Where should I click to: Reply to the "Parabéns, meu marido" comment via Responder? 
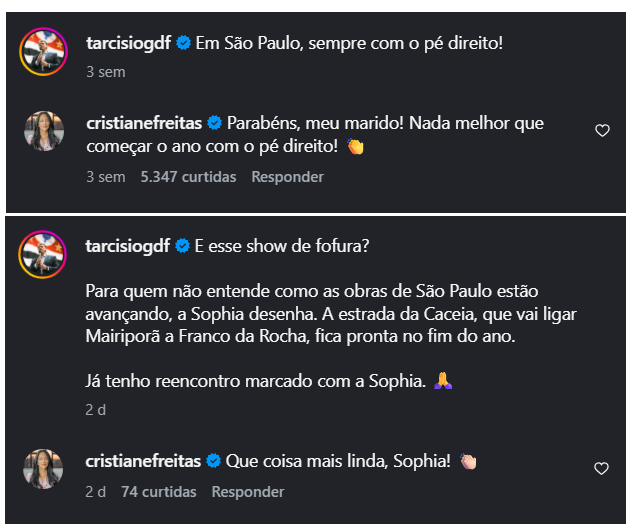tap(287, 177)
